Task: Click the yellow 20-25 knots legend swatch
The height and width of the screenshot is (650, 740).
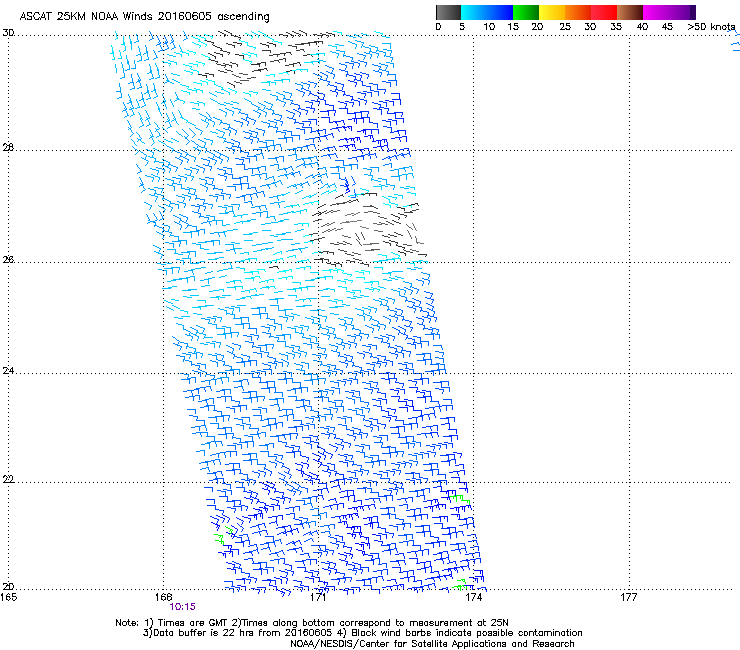Action: (x=552, y=12)
